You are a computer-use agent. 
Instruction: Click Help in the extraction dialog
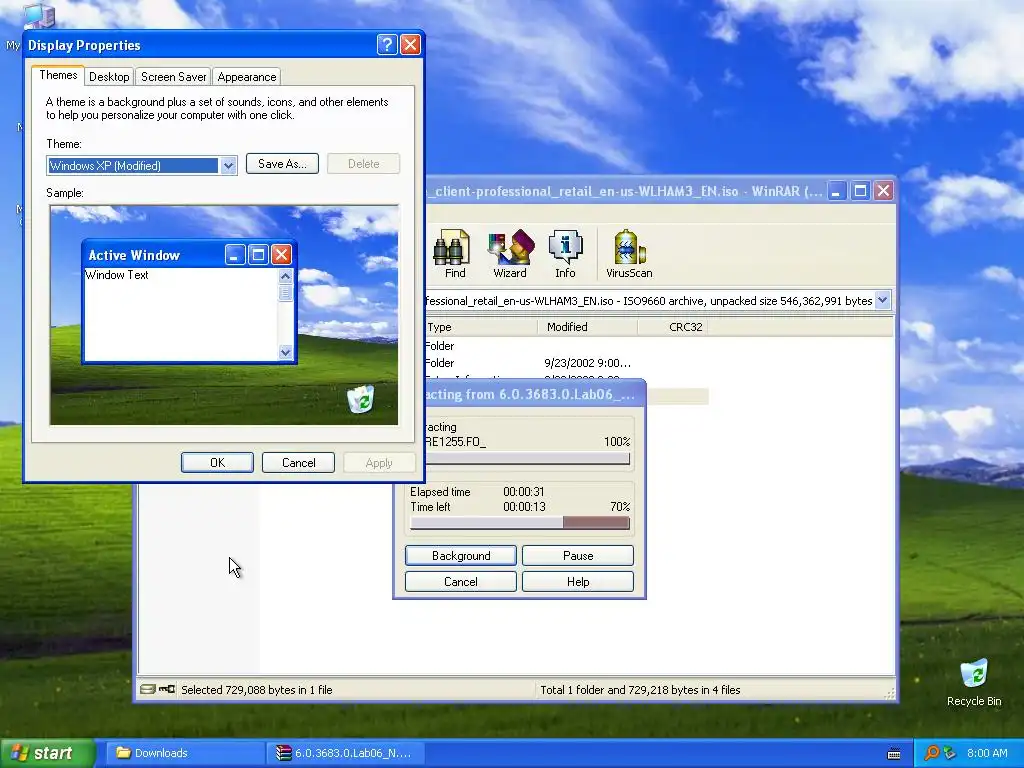click(x=578, y=582)
